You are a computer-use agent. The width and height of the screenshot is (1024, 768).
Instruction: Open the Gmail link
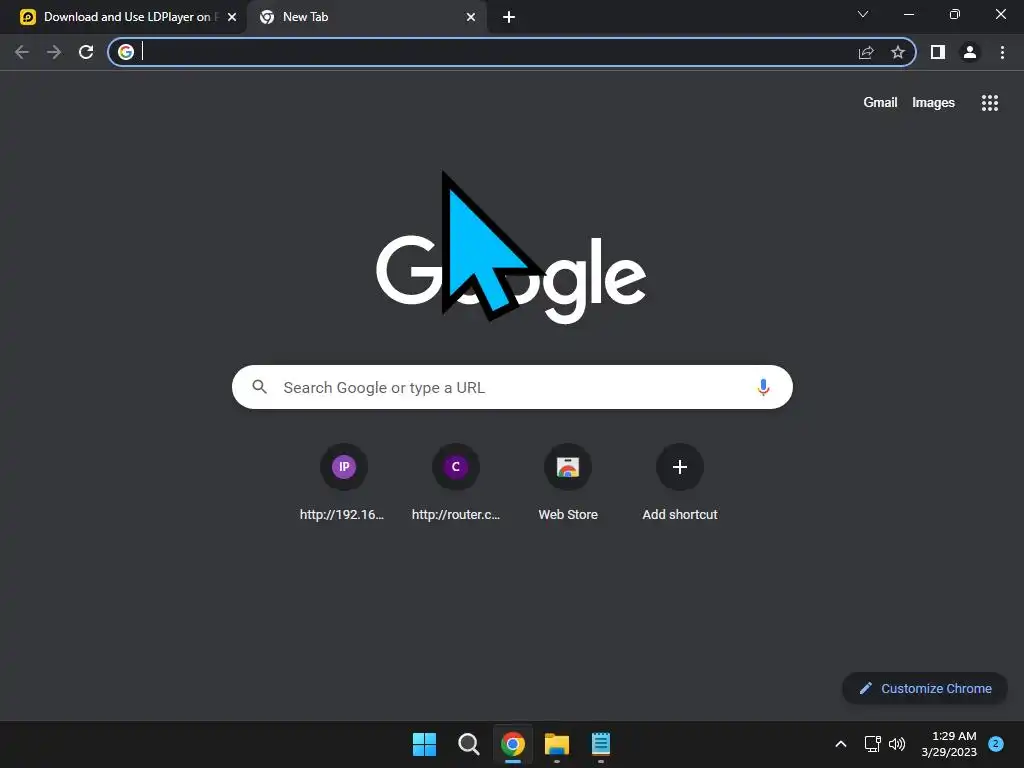click(x=880, y=103)
